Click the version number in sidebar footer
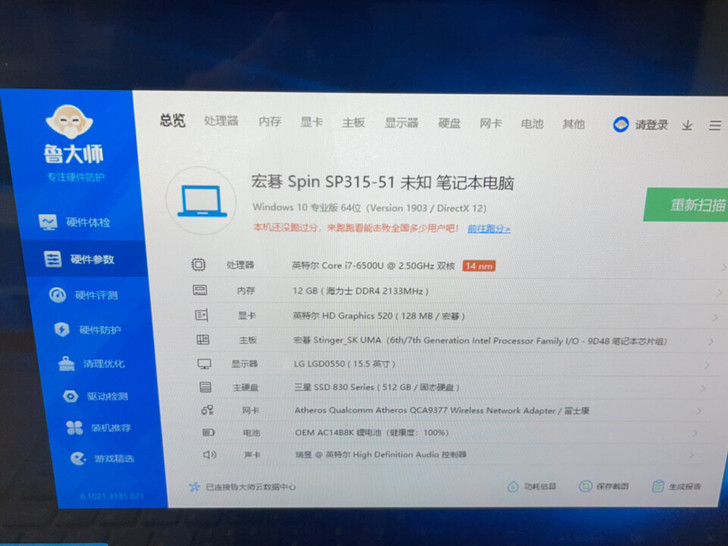 [x=112, y=496]
